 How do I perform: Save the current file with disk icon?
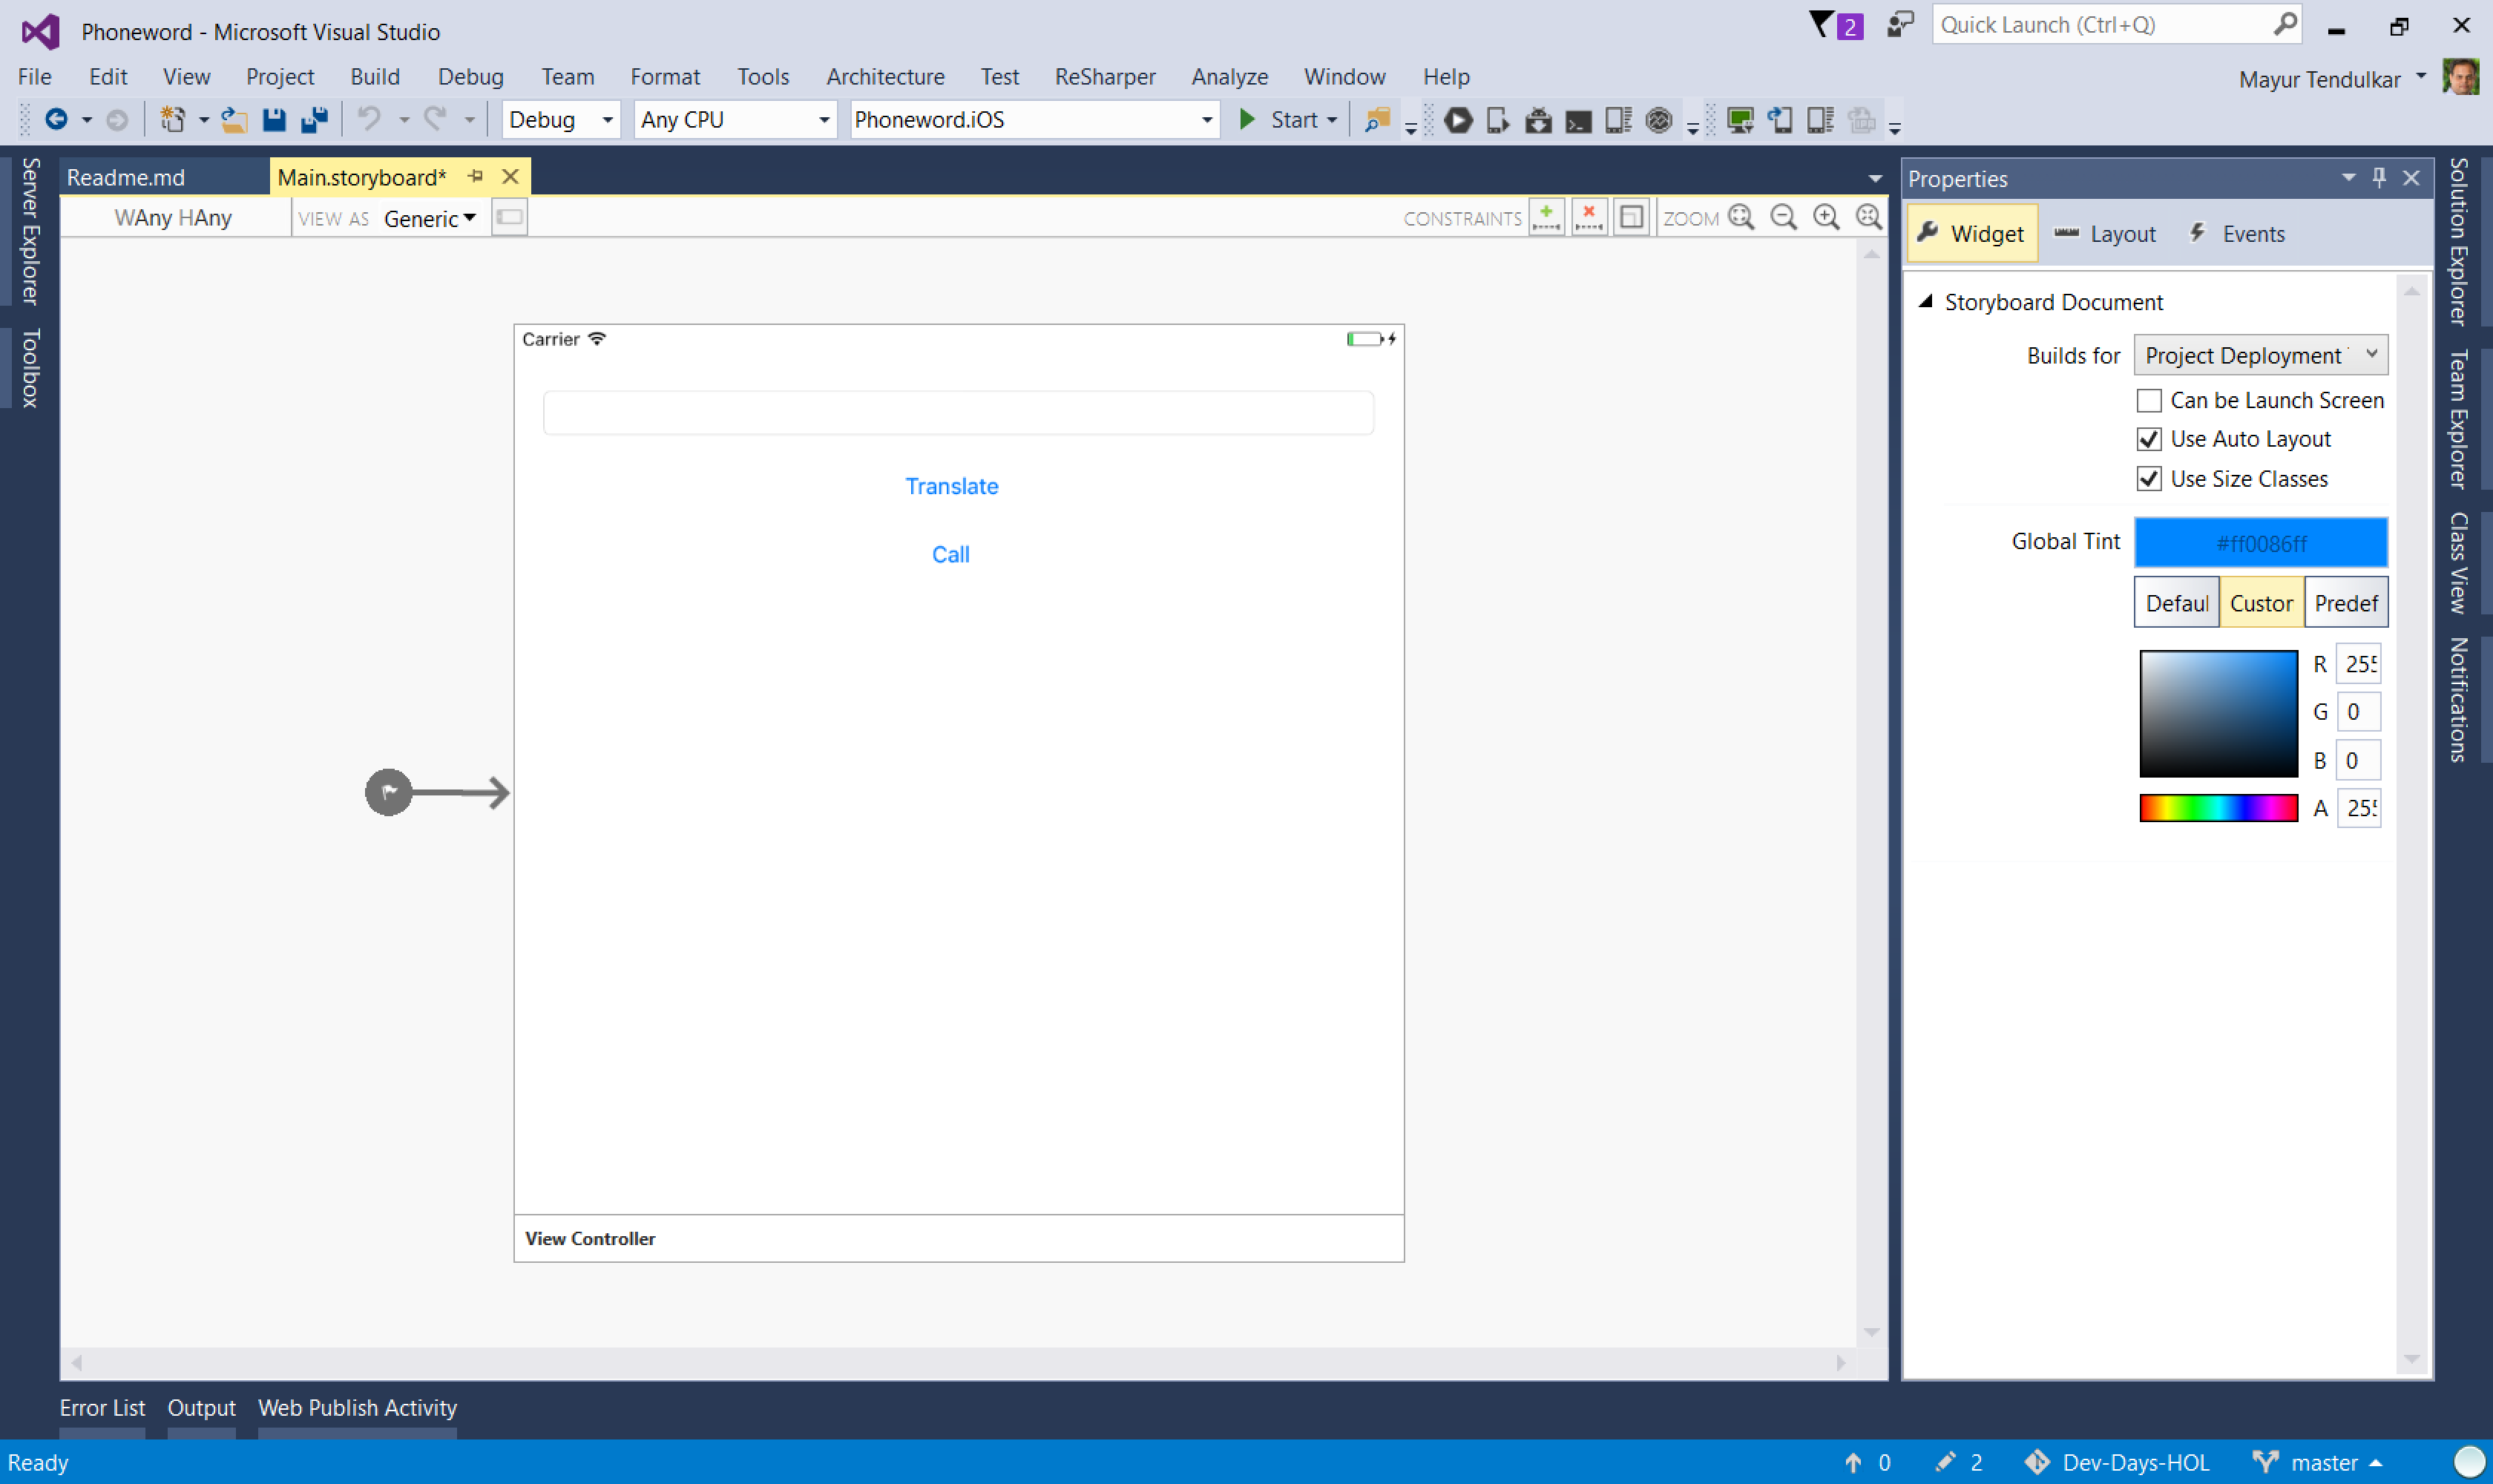274,120
